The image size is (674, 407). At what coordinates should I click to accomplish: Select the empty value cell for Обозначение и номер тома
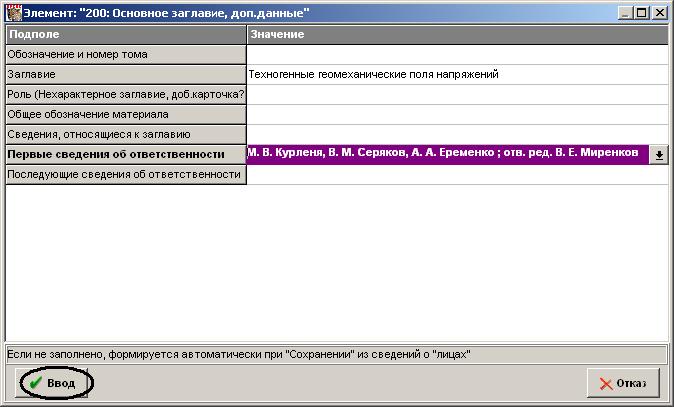456,54
